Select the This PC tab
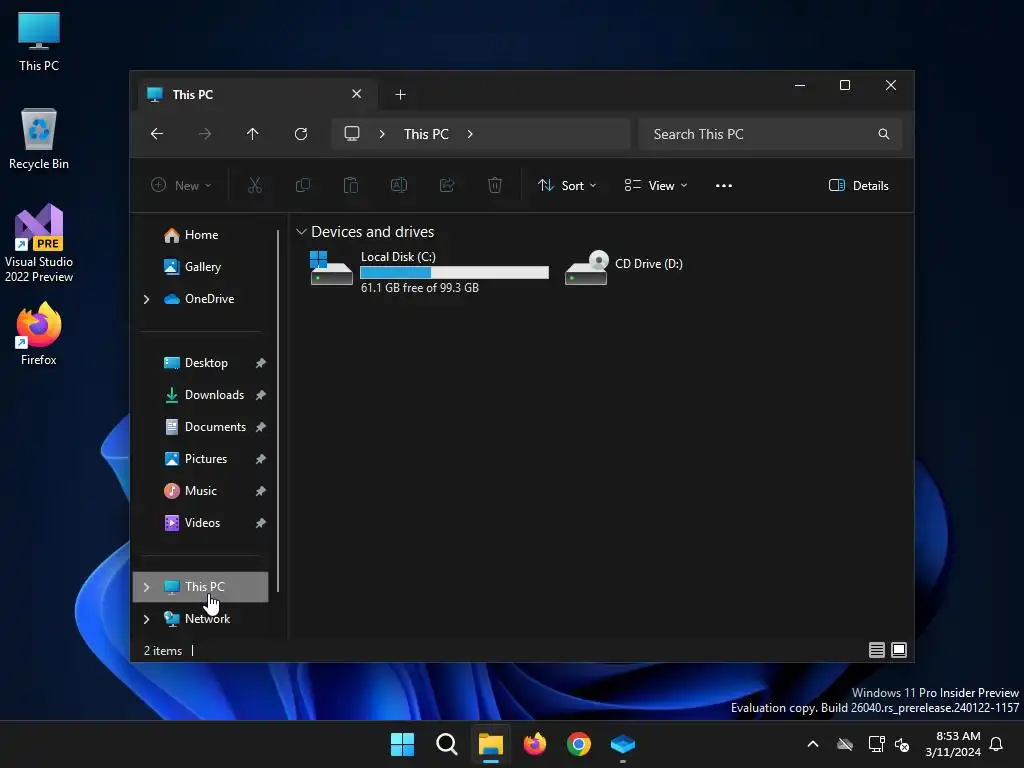Screen dimensions: 1024x768 point(255,95)
